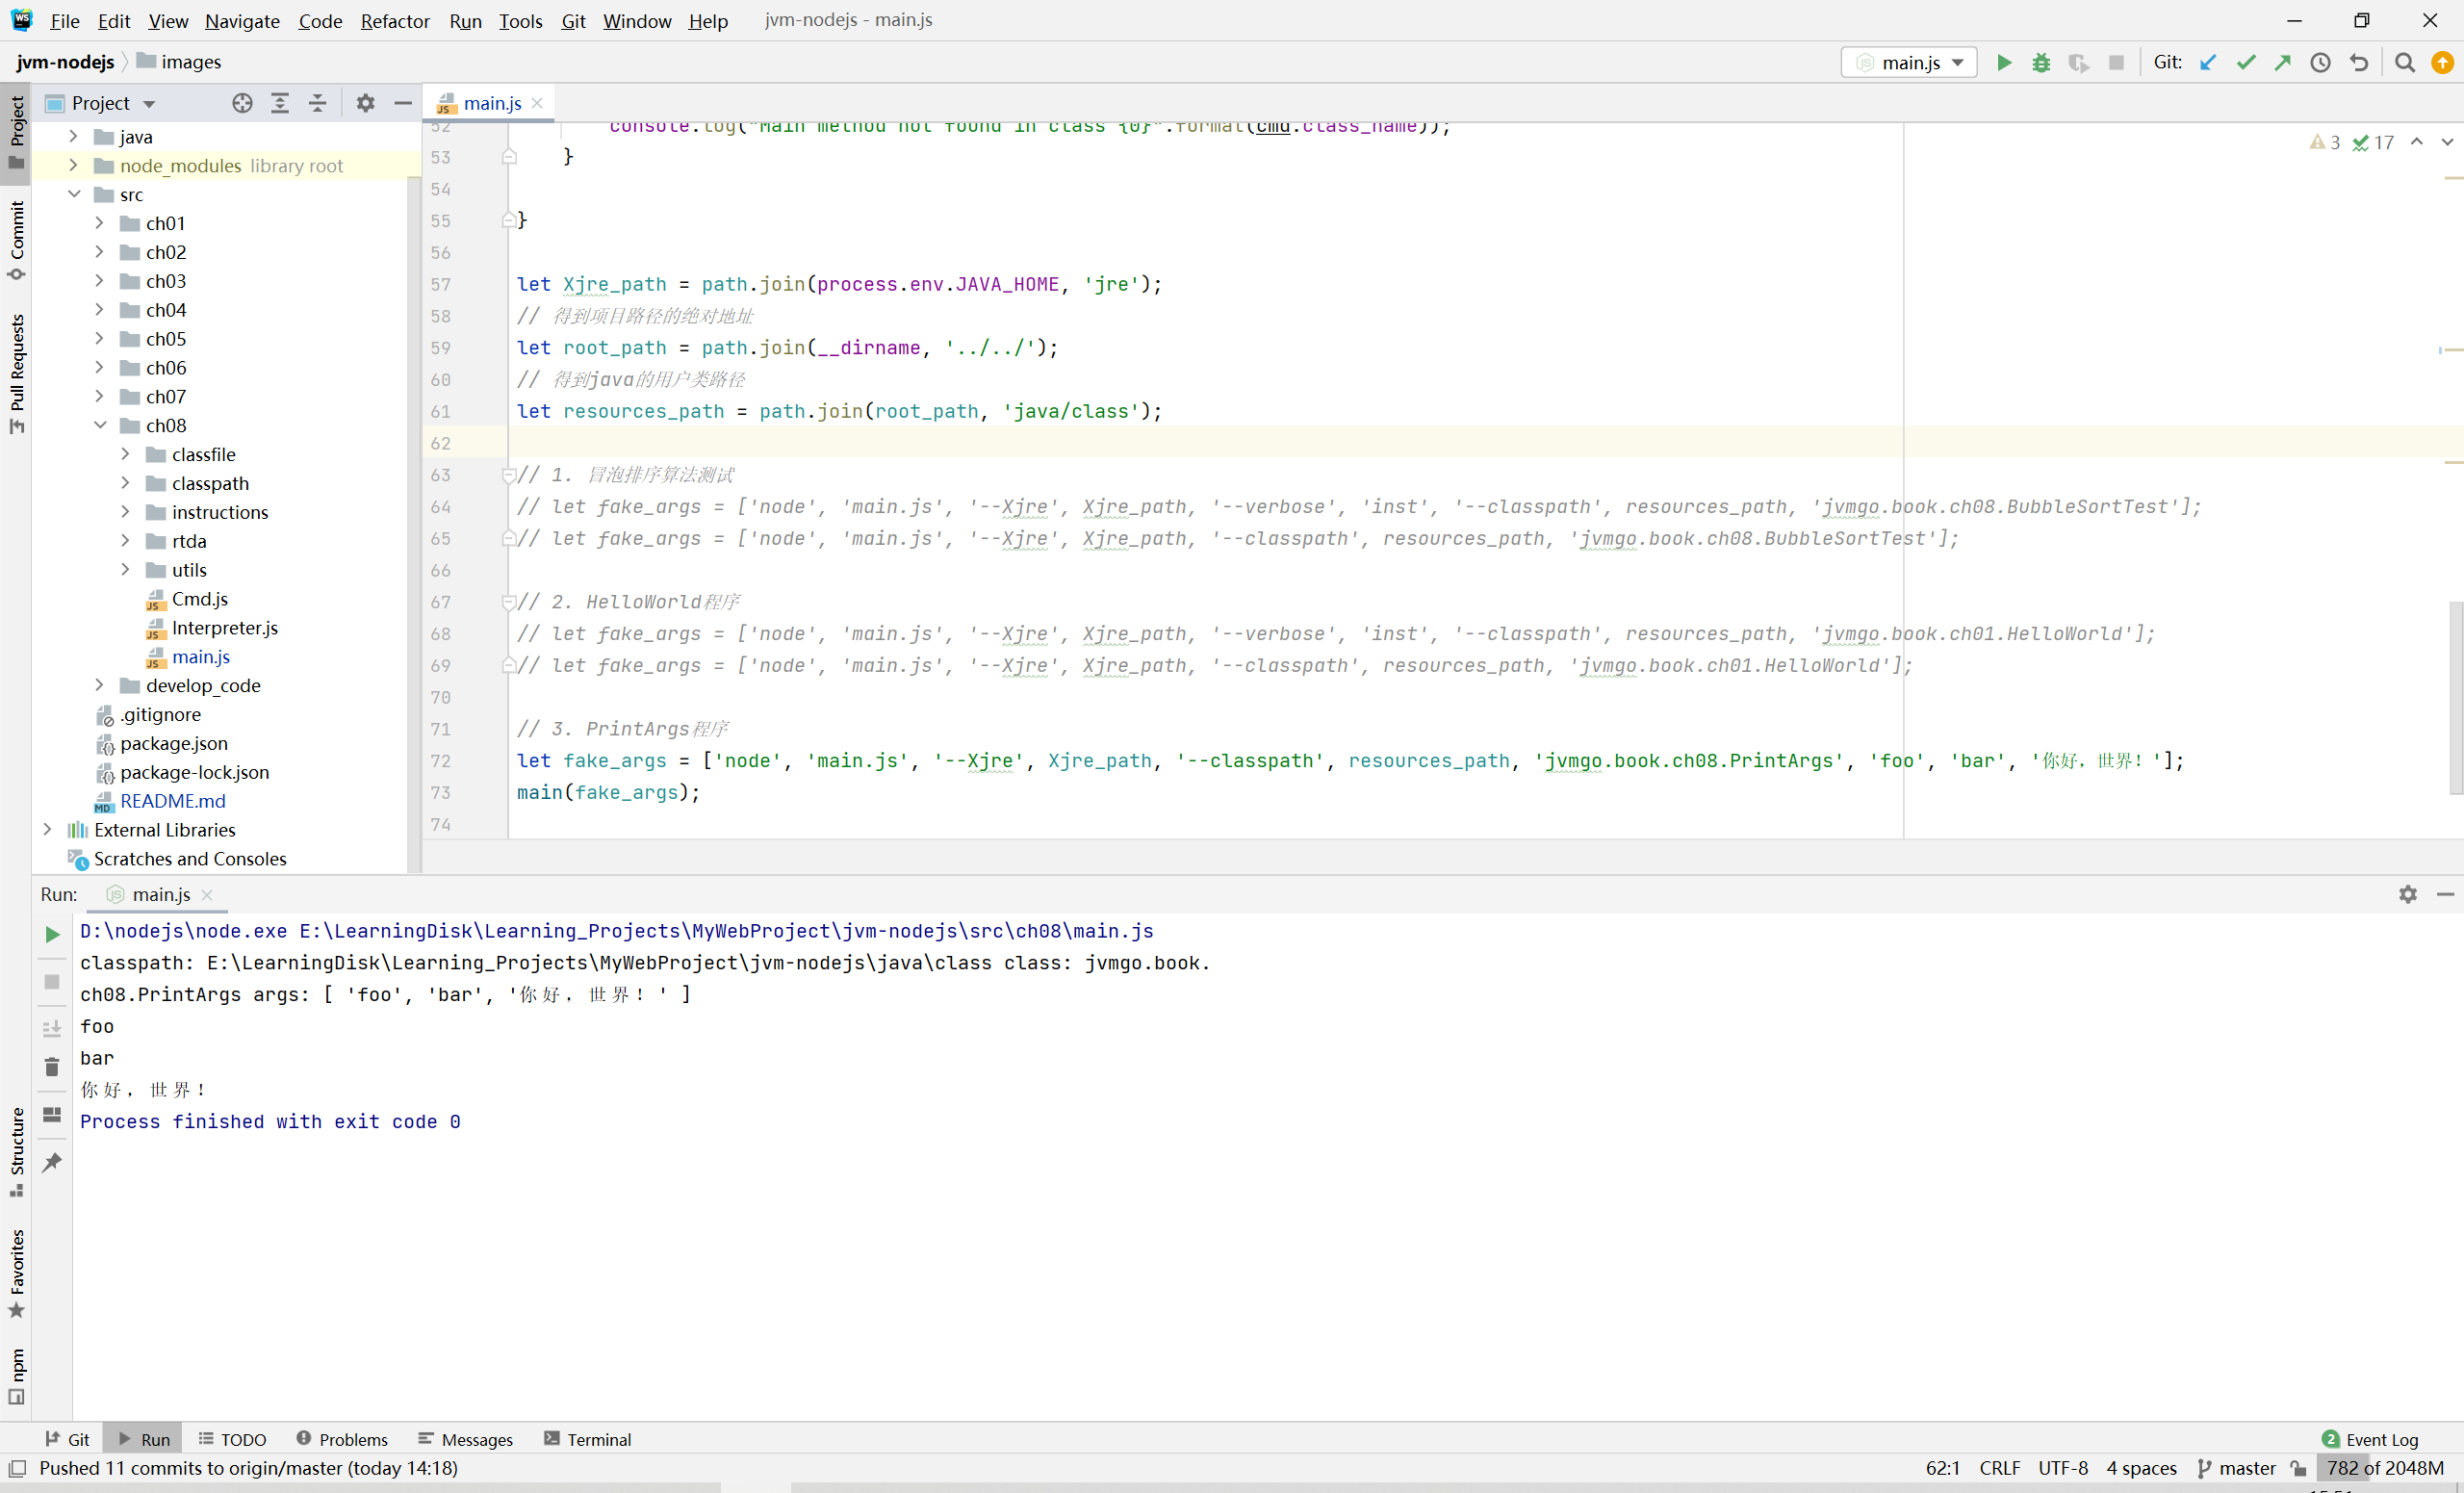Open the File menu
The height and width of the screenshot is (1493, 2464).
click(x=64, y=21)
